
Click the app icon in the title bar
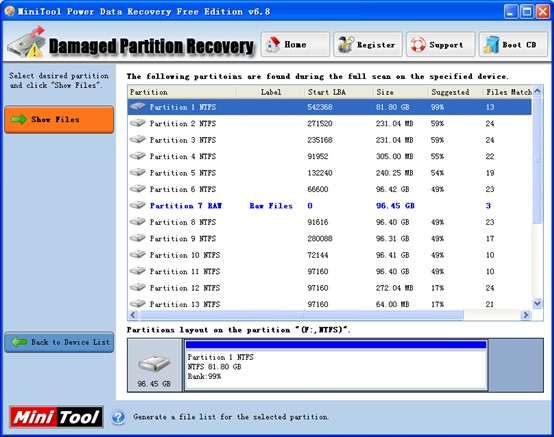[x=9, y=11]
